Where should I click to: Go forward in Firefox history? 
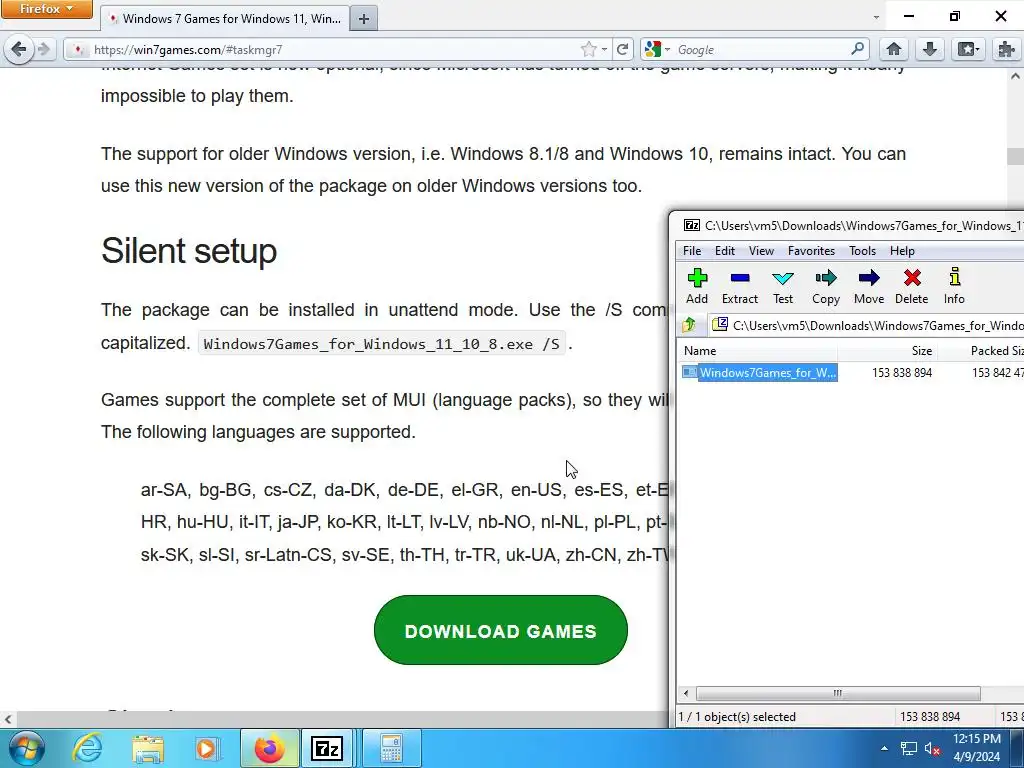[44, 49]
